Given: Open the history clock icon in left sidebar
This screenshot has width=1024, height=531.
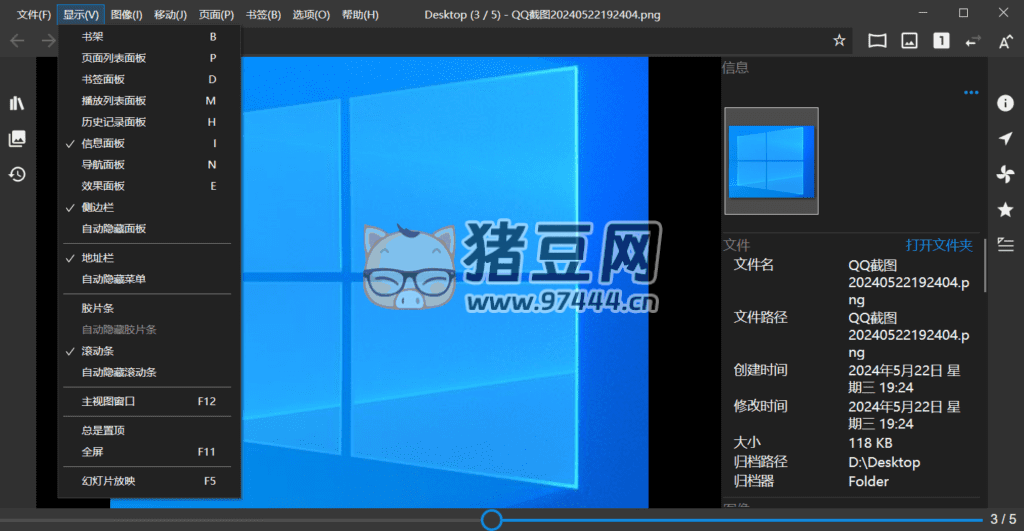Looking at the screenshot, I should point(17,174).
